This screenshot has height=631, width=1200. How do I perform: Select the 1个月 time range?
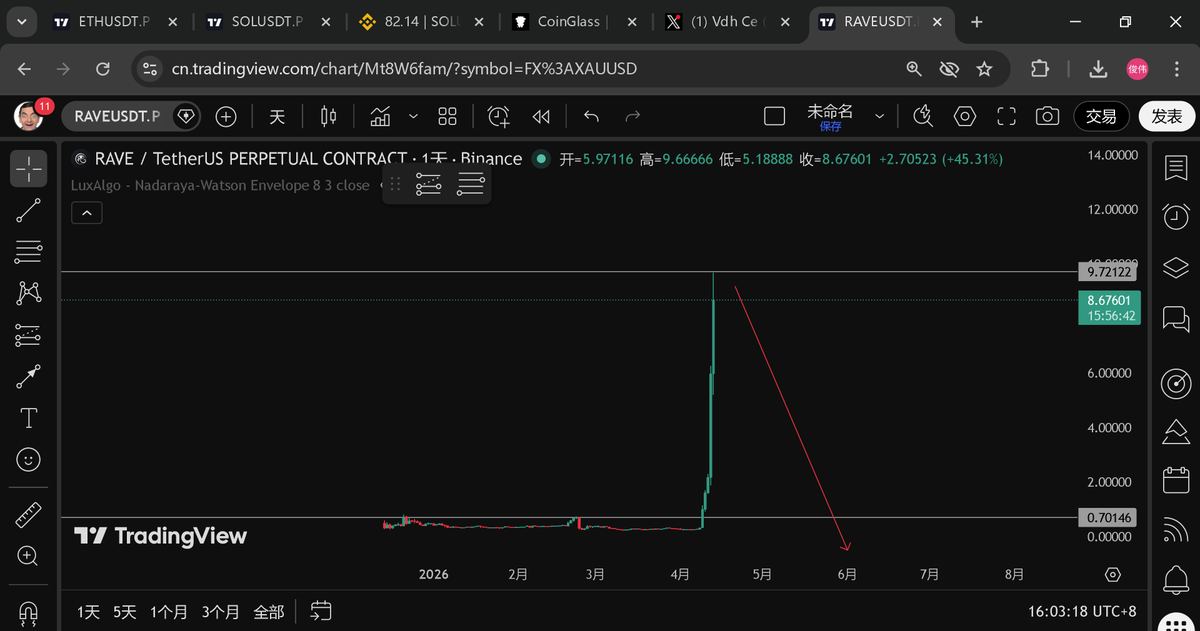169,611
